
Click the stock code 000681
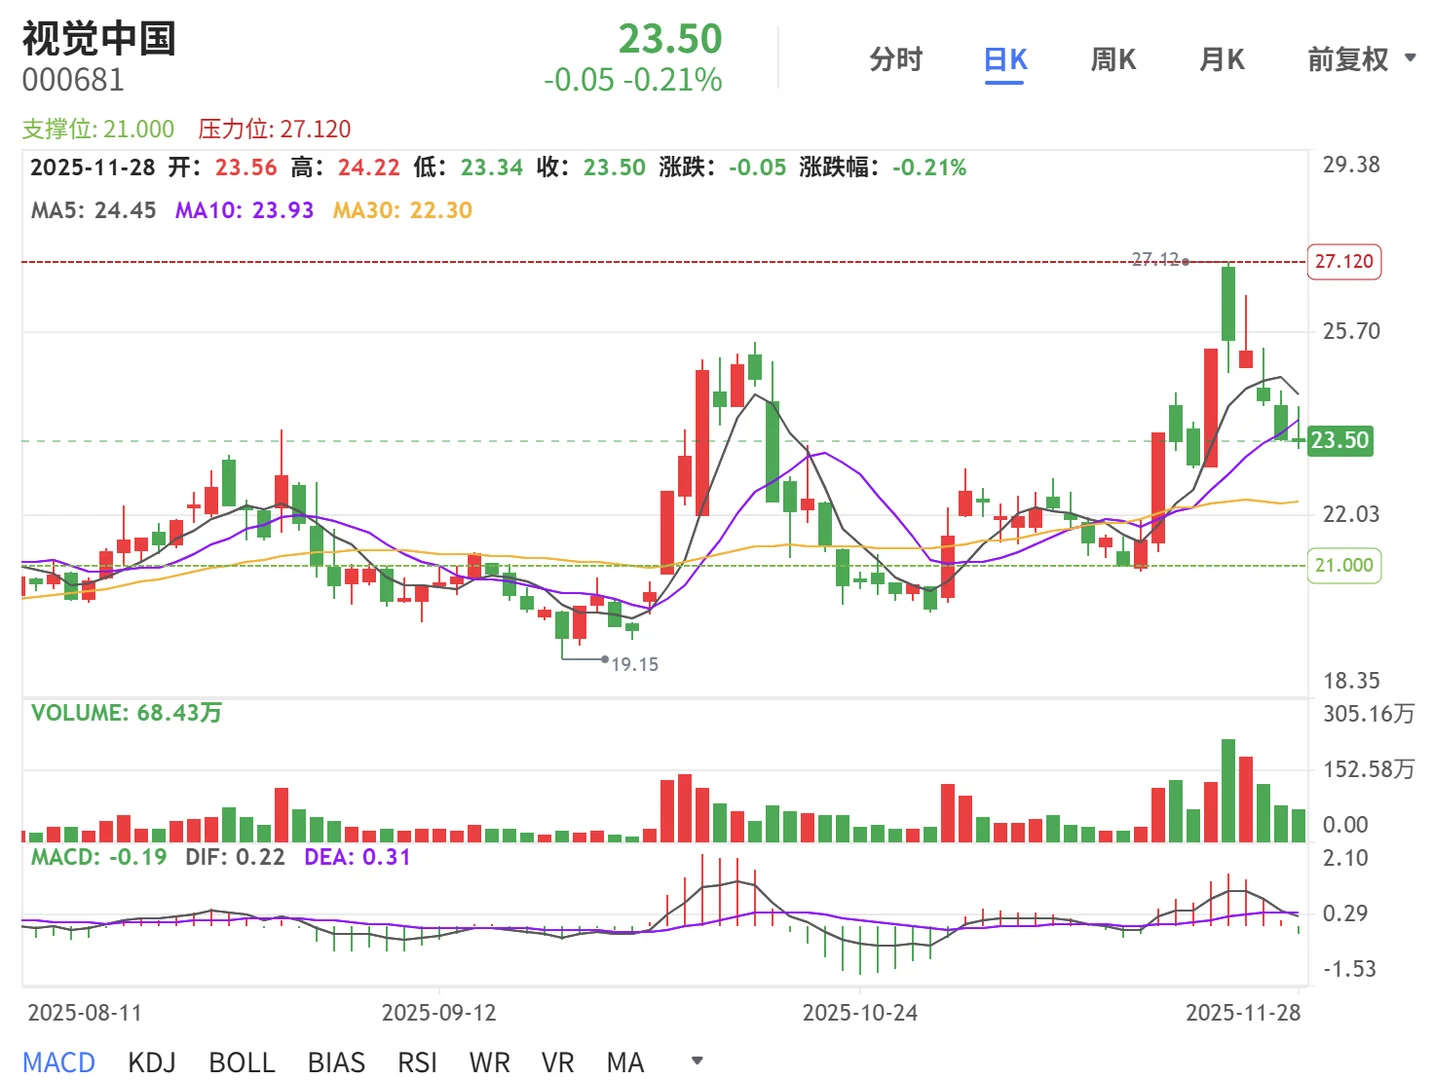pyautogui.click(x=73, y=80)
